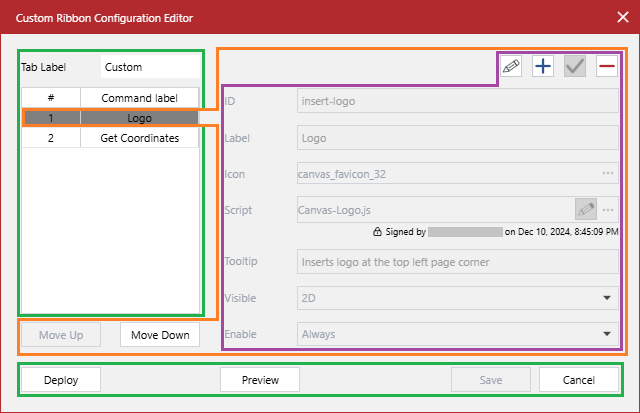Click the signed lock icon

click(376, 232)
